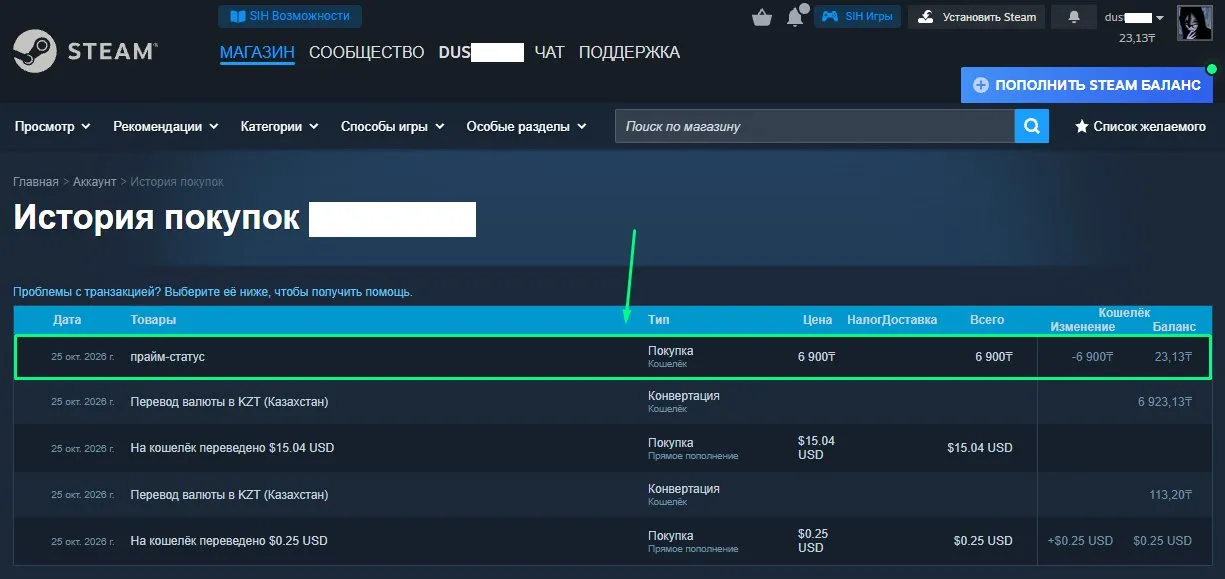Click the Дата column header
Screen dimensions: 1225x579
67,320
